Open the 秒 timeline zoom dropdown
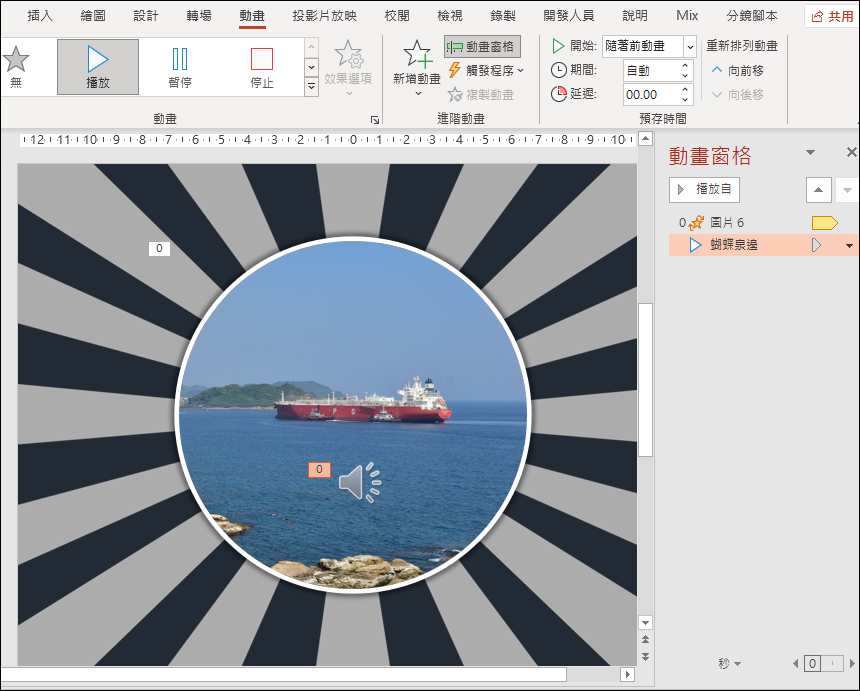 (x=729, y=664)
